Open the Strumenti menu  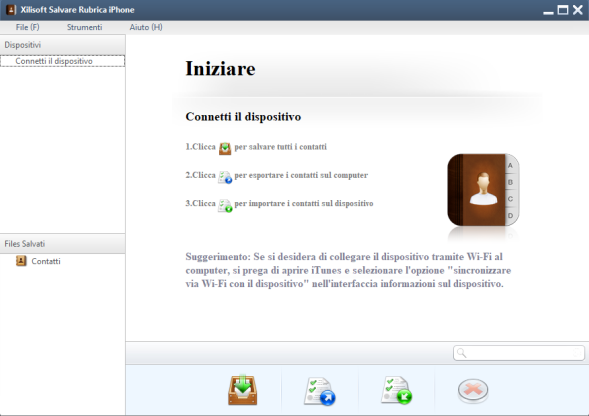85,27
